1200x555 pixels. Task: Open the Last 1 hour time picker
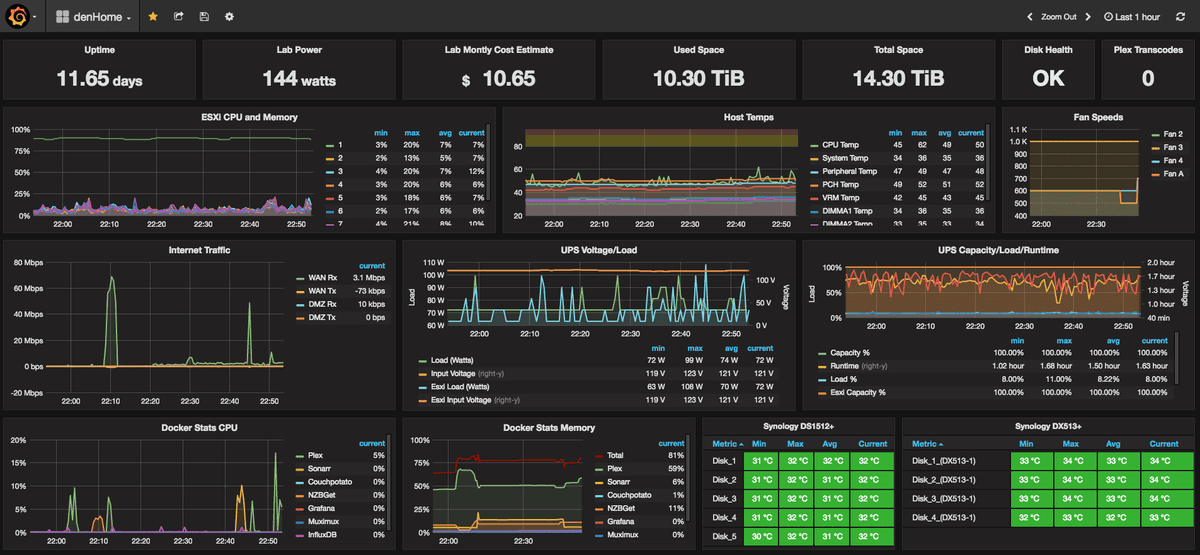point(1132,17)
